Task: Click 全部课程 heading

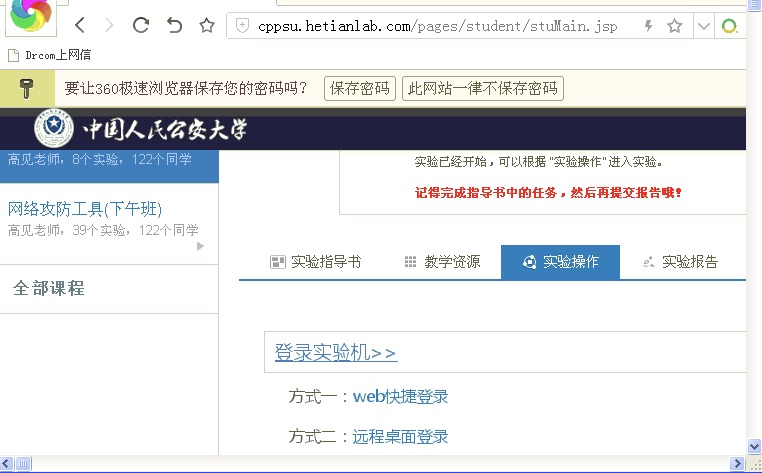Action: point(49,288)
